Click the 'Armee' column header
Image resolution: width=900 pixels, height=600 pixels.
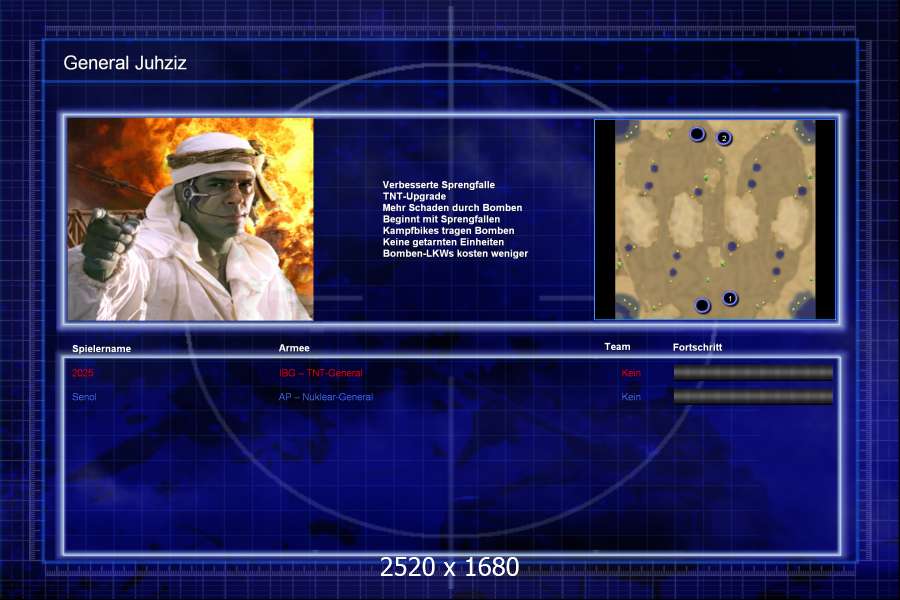point(294,348)
